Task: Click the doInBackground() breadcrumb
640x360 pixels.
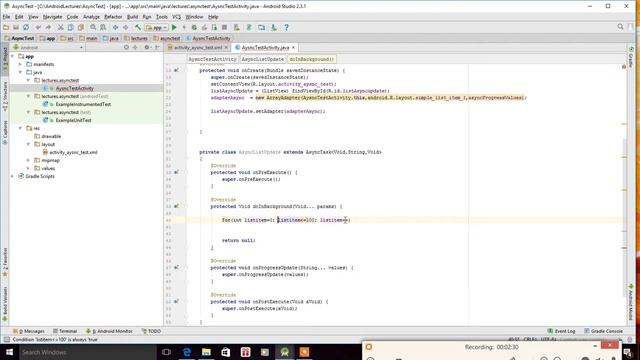Action: pos(311,59)
